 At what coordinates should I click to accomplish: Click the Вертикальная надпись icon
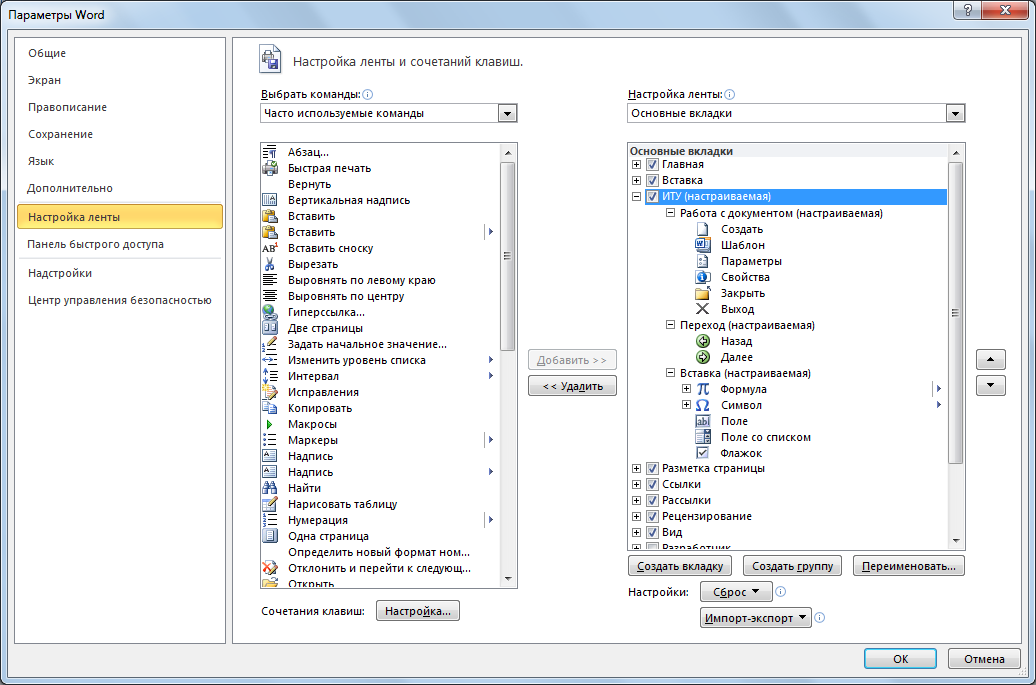[x=270, y=200]
